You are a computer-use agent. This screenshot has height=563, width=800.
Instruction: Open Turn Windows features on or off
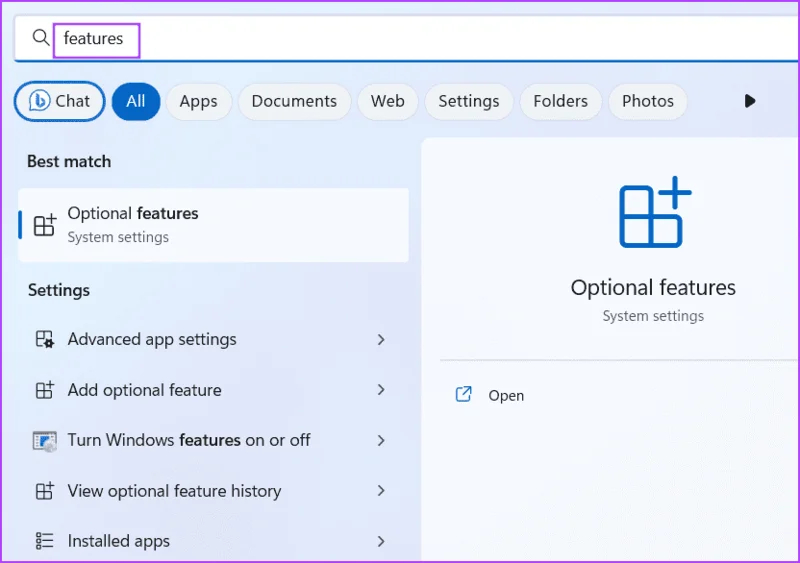[x=213, y=440]
